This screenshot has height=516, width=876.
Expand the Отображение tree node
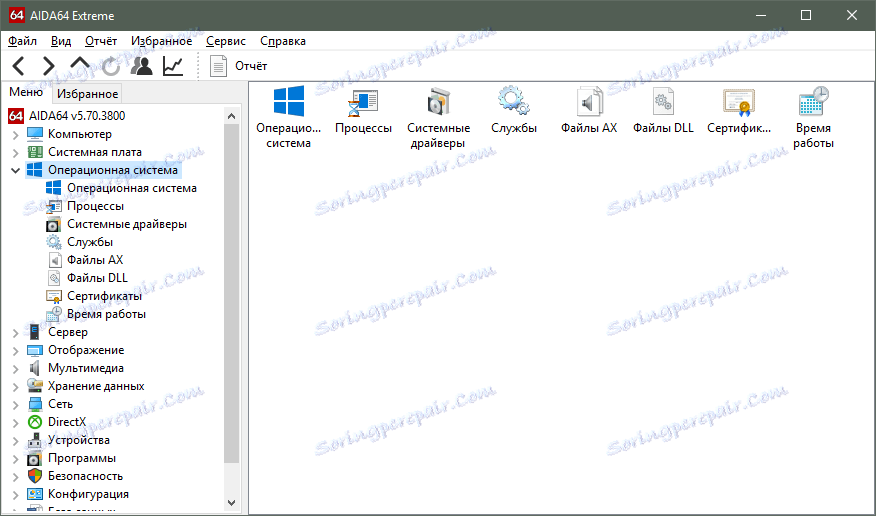16,351
